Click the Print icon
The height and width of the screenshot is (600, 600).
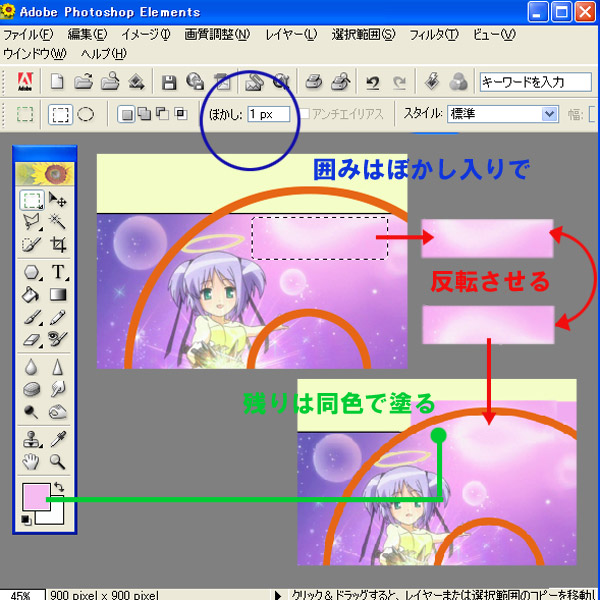point(314,82)
